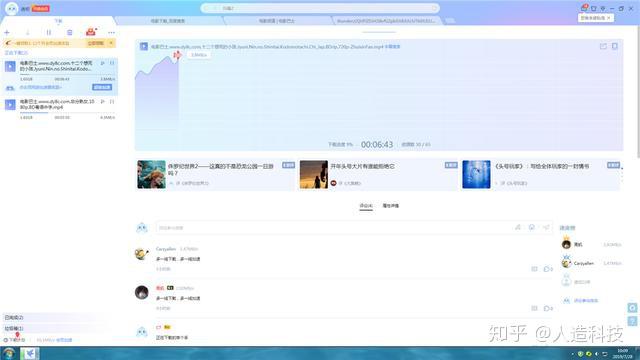Open the Jurassic World 2 video thumbnail
This screenshot has width=640, height=360.
coord(151,174)
